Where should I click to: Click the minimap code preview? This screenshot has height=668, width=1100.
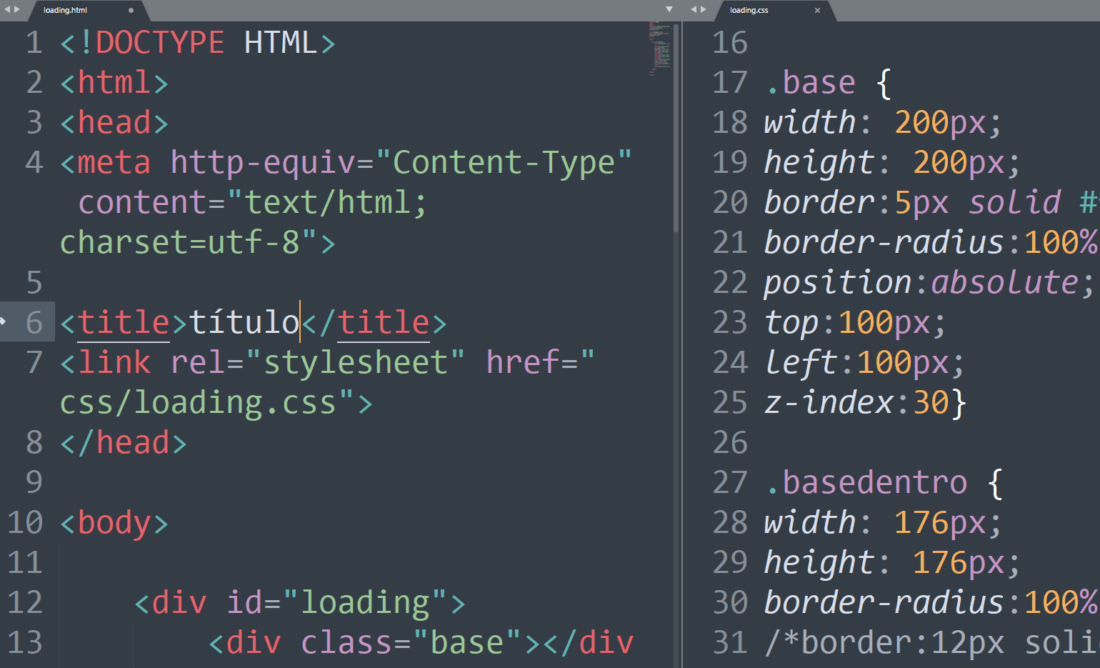(659, 49)
